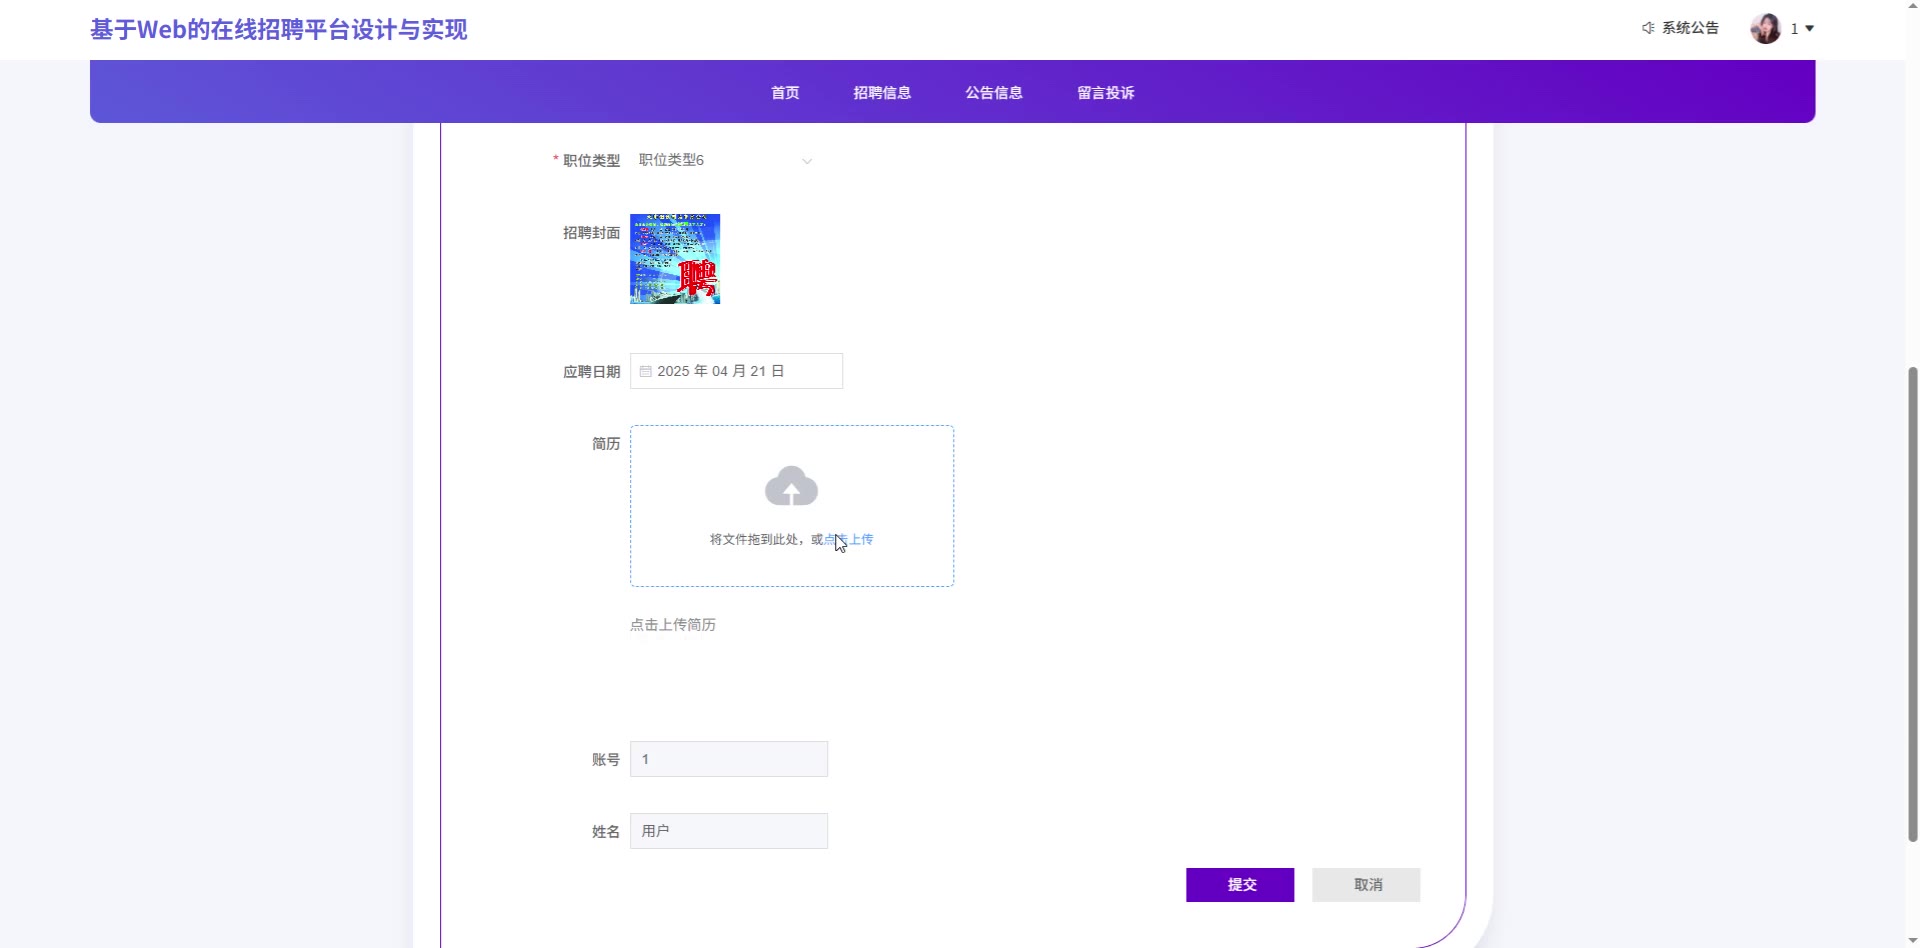Click the page vertical scrollbar thumb
1920x948 pixels.
coord(1913,605)
